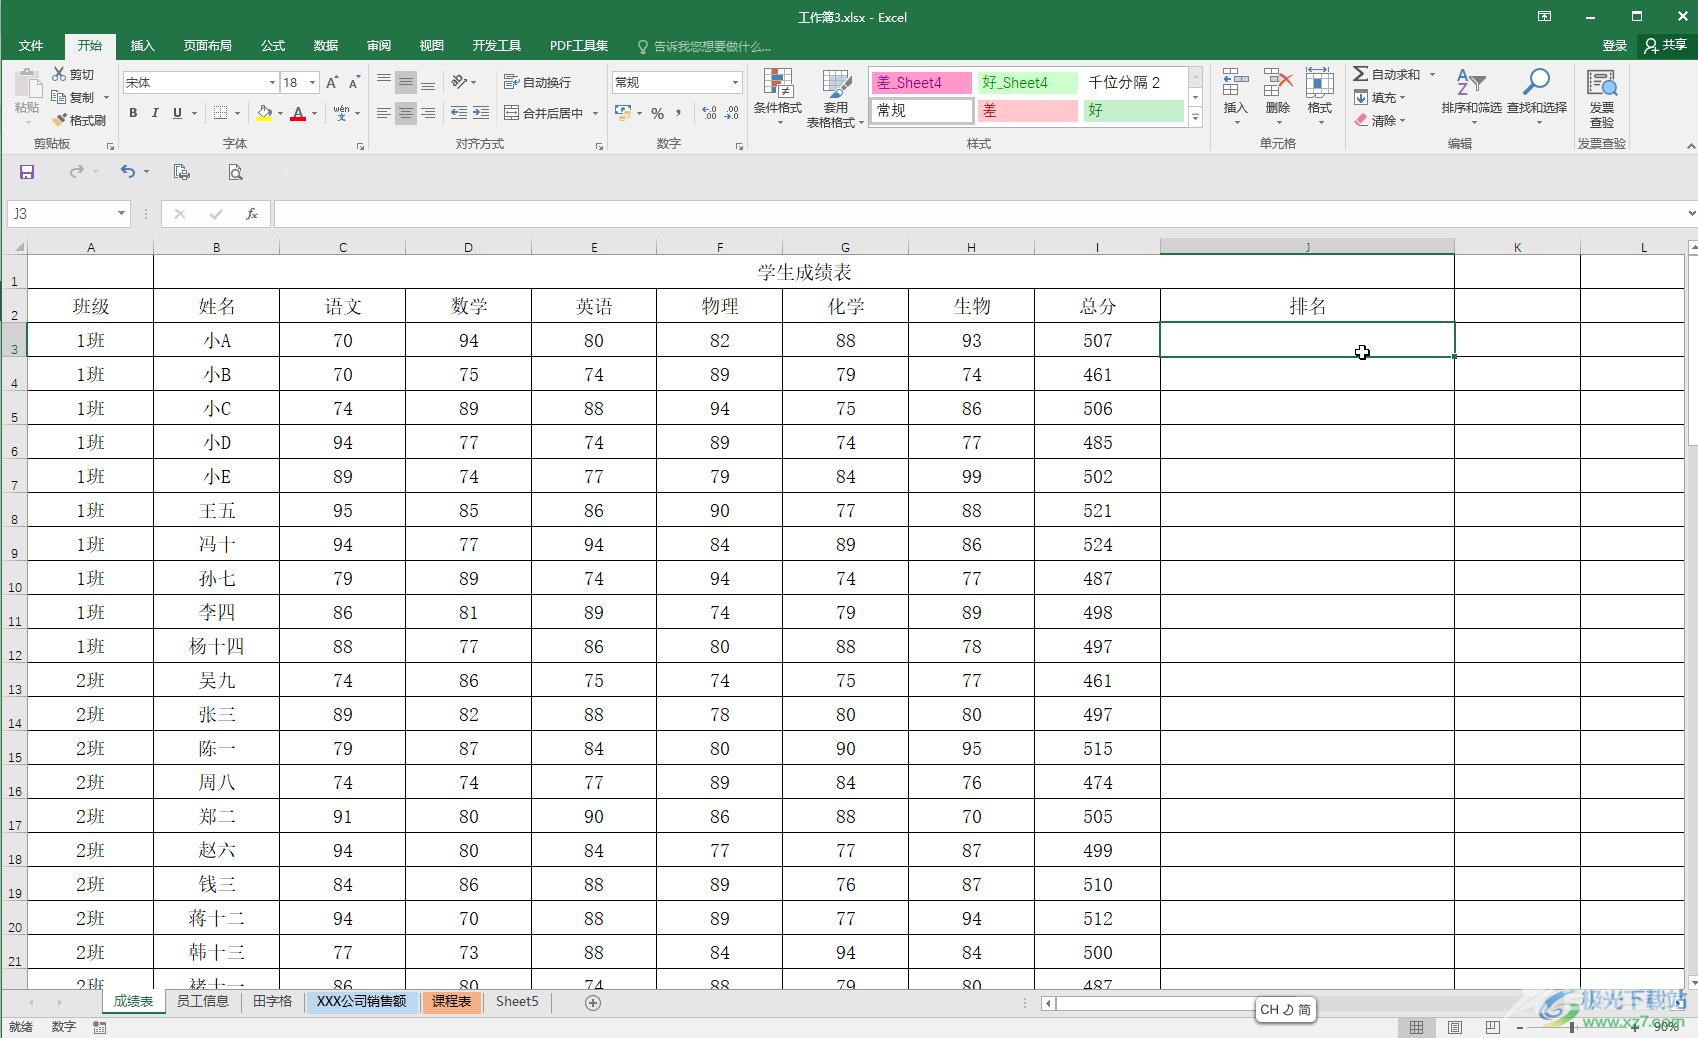
Task: Click the increase indent icon
Action: pyautogui.click(x=481, y=113)
